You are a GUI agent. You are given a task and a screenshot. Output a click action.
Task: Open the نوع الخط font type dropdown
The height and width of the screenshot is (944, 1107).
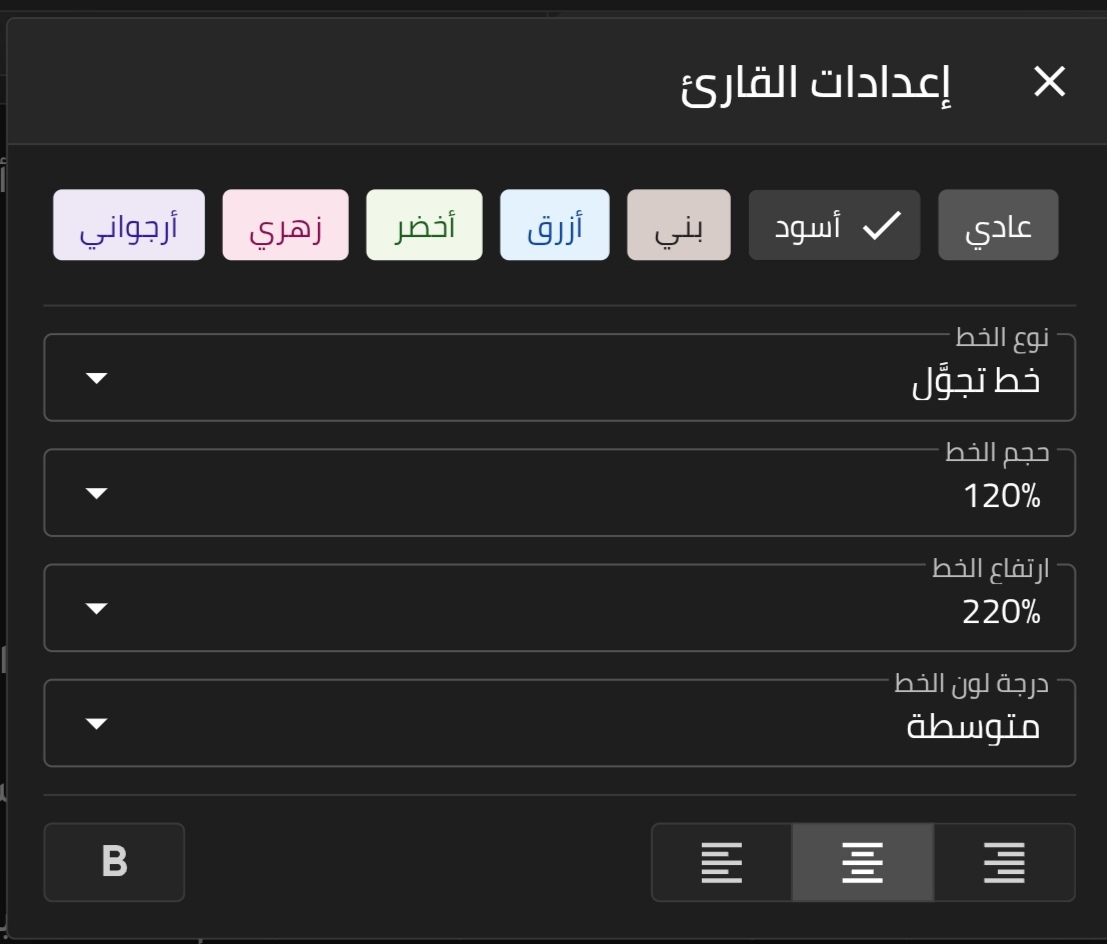point(560,379)
